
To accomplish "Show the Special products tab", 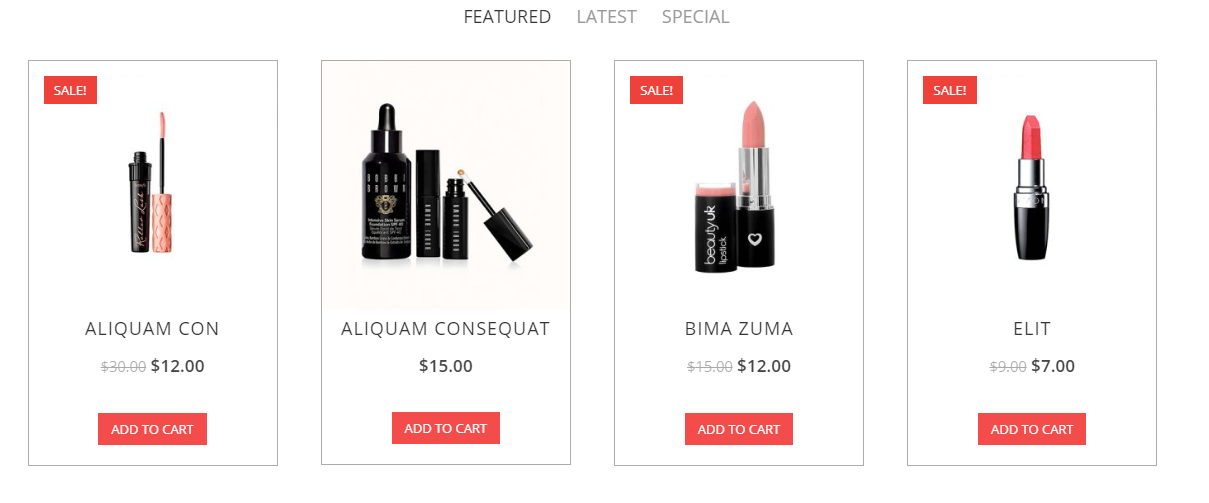I will (x=695, y=17).
